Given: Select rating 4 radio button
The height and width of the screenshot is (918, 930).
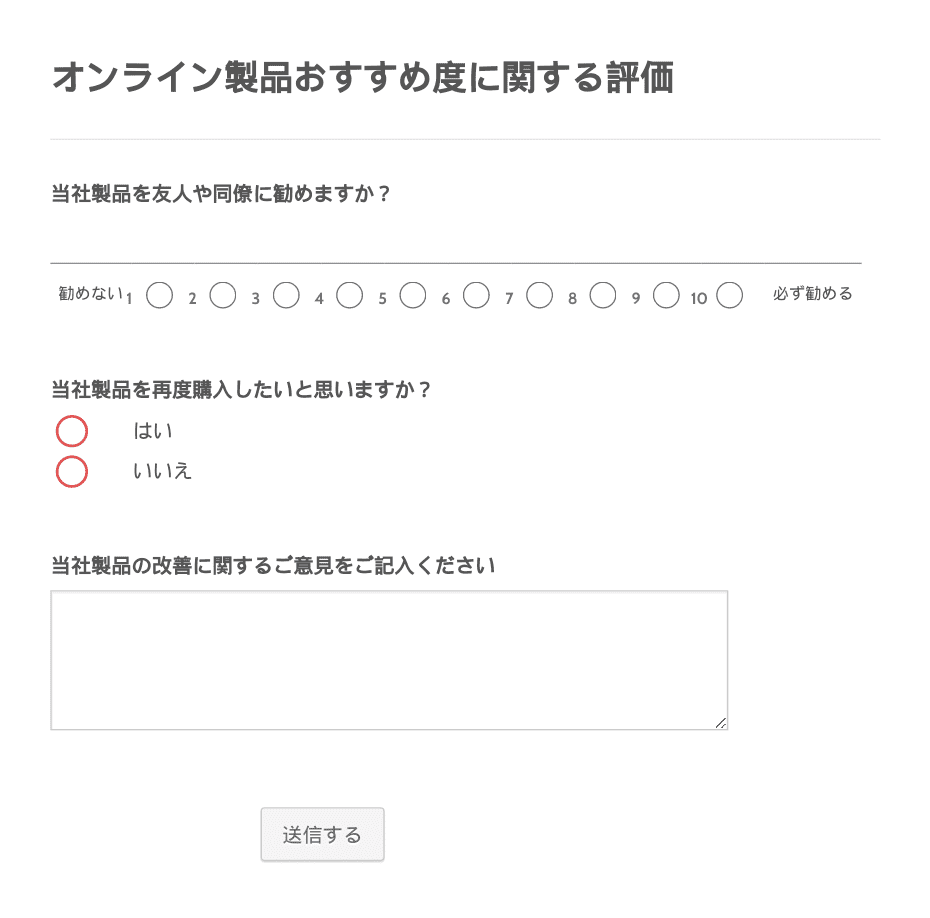Looking at the screenshot, I should (349, 295).
